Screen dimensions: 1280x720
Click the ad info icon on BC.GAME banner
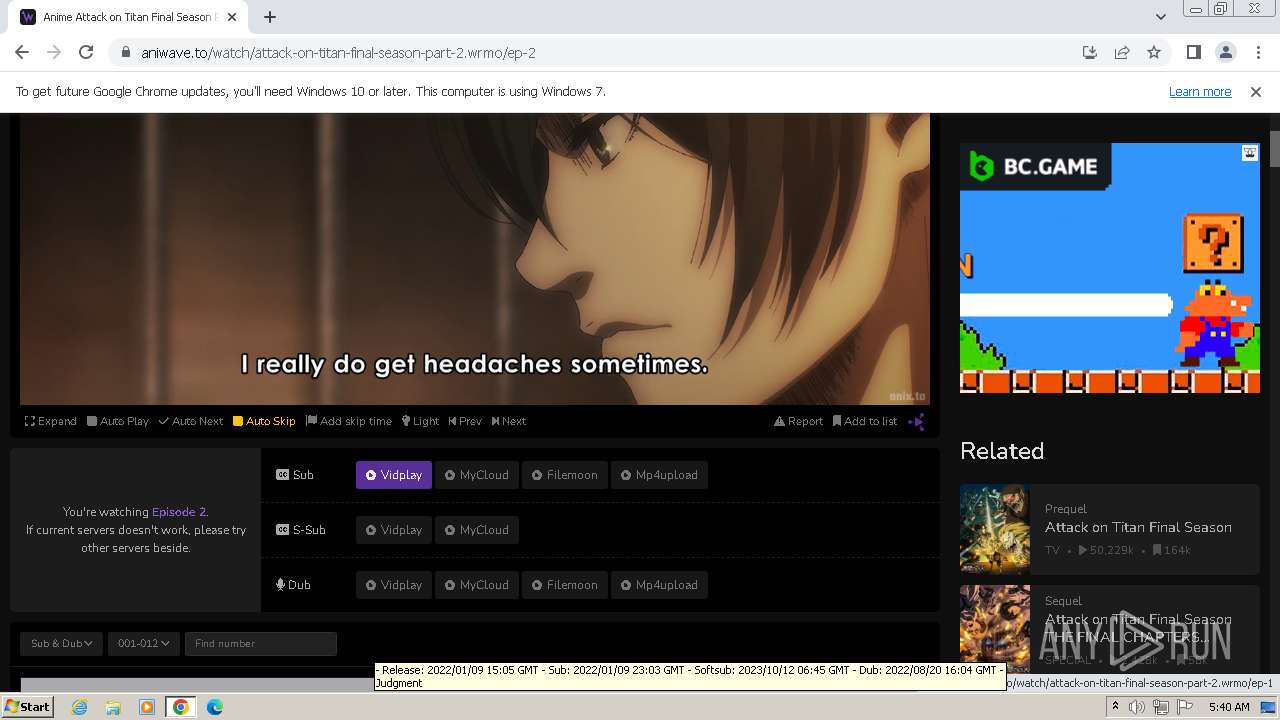(1250, 153)
